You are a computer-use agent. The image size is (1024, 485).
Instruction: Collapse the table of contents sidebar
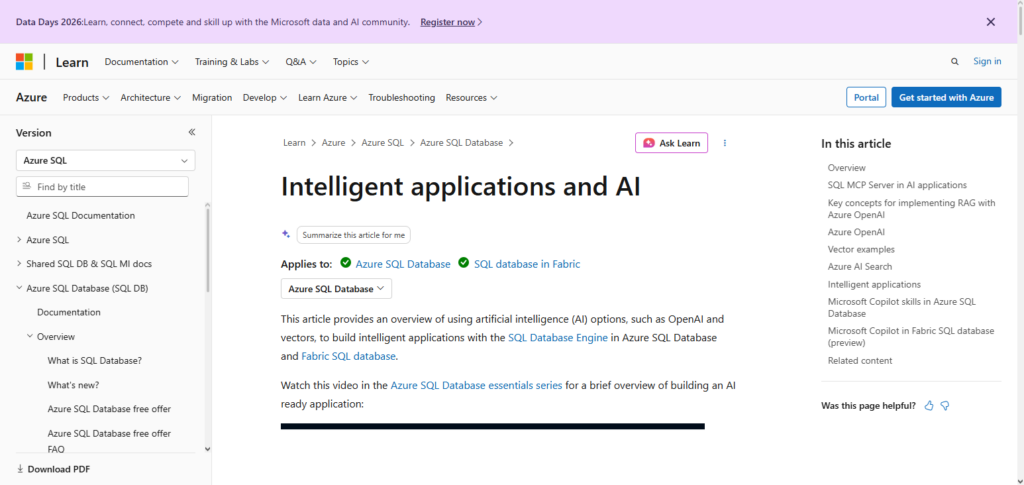coord(192,133)
